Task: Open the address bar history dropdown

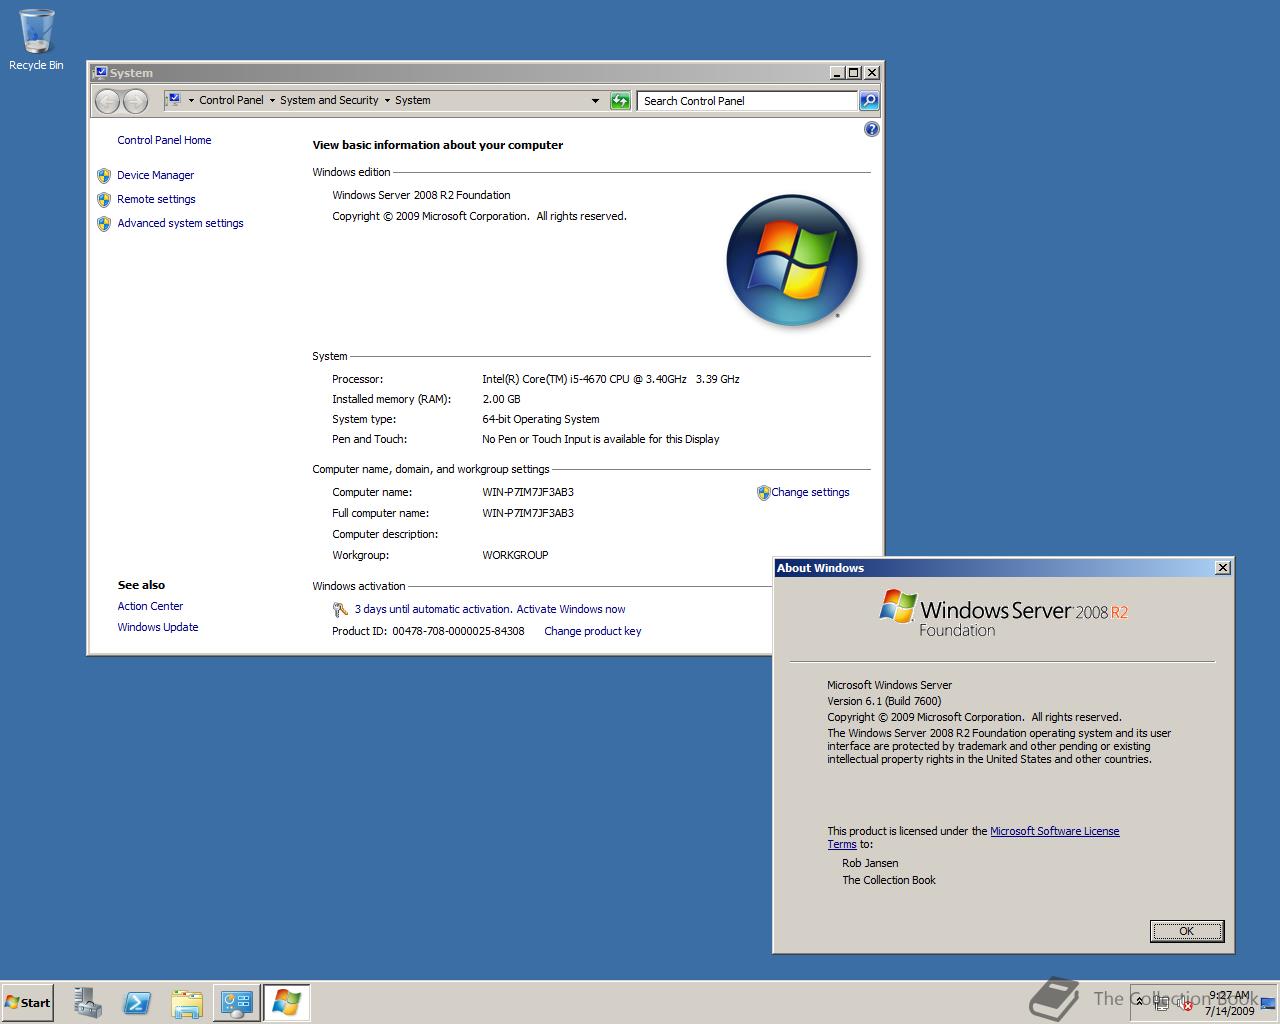Action: [x=595, y=101]
